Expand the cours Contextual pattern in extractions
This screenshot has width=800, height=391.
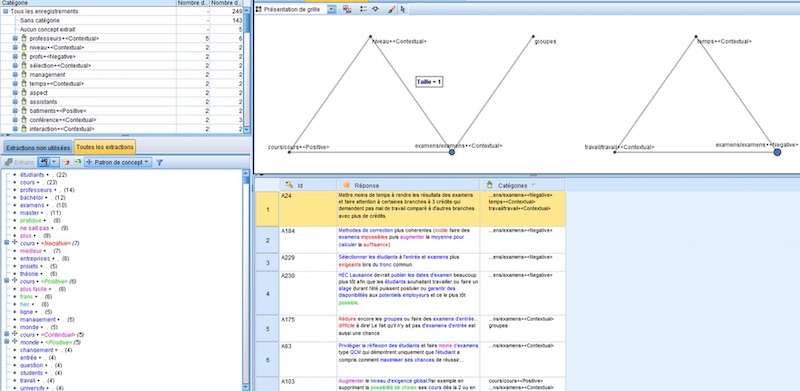point(7,334)
